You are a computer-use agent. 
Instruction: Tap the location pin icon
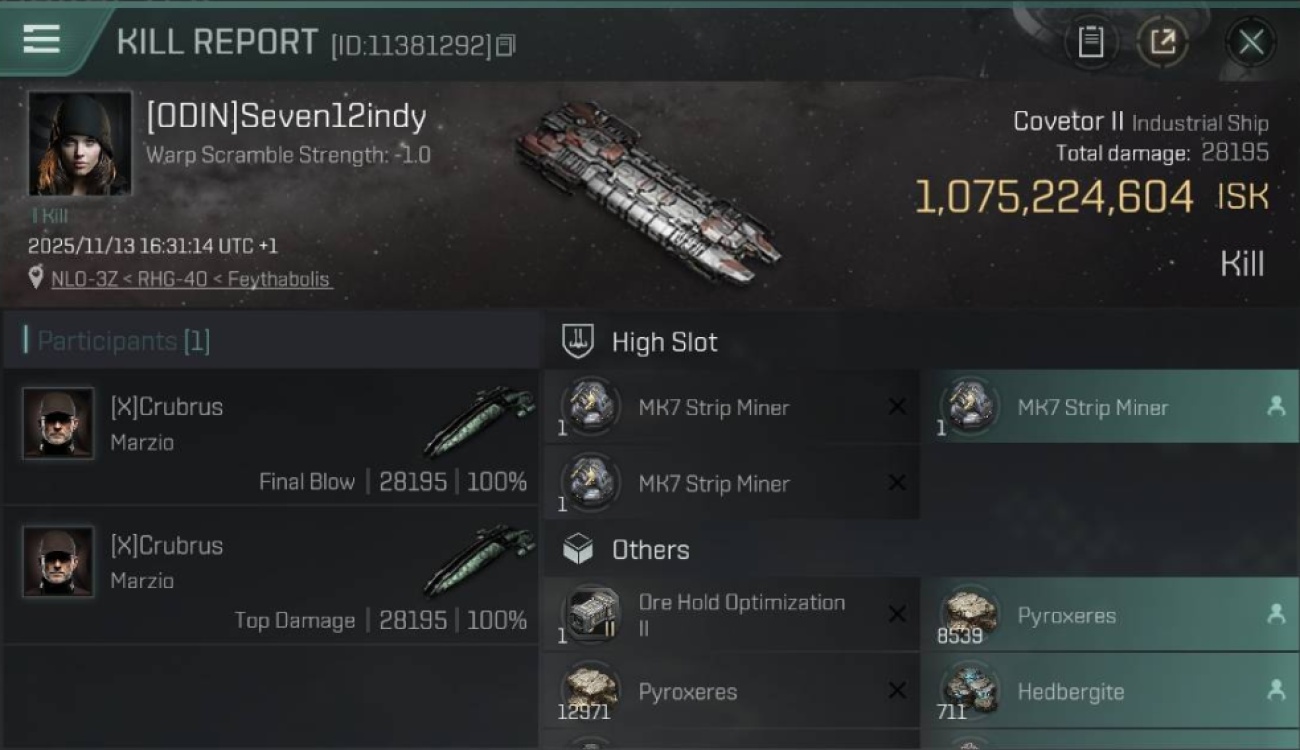(37, 278)
